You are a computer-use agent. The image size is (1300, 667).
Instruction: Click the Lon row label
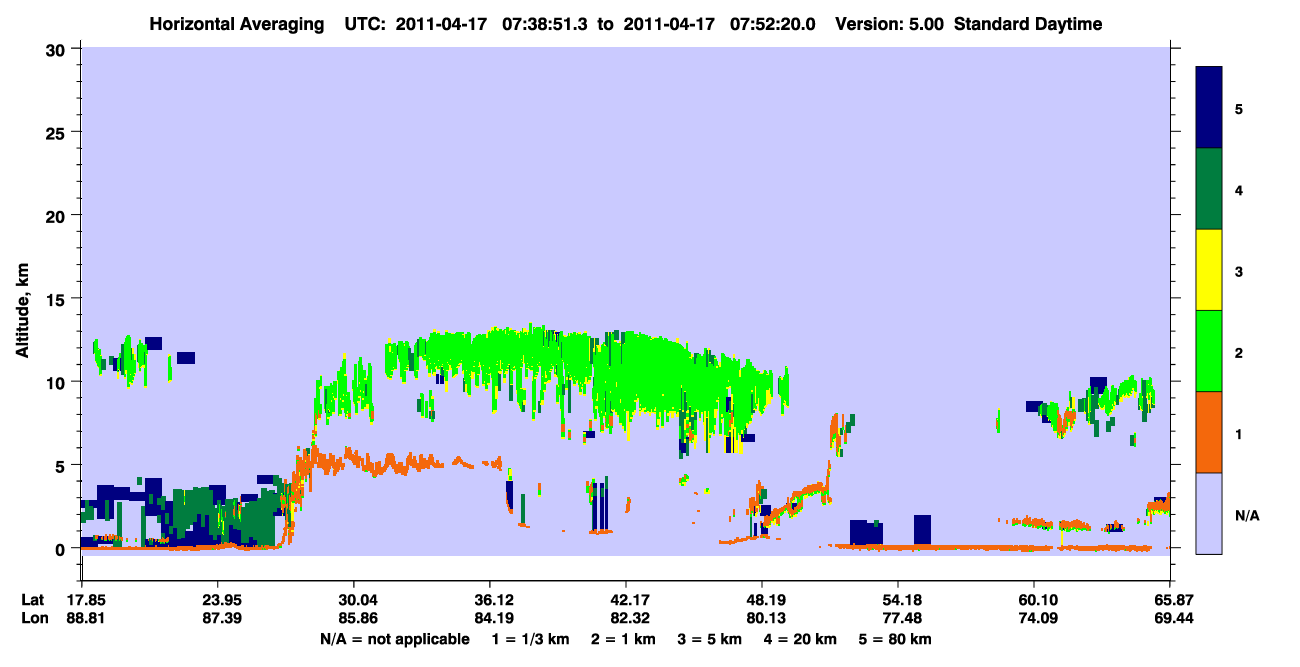point(33,618)
